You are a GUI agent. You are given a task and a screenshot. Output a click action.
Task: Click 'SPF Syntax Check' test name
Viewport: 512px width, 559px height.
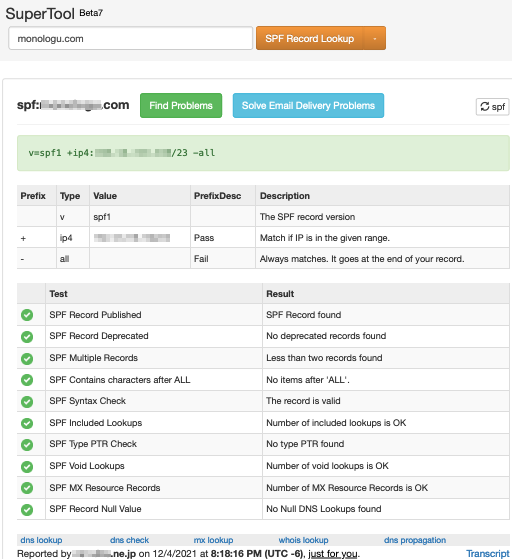pyautogui.click(x=88, y=401)
